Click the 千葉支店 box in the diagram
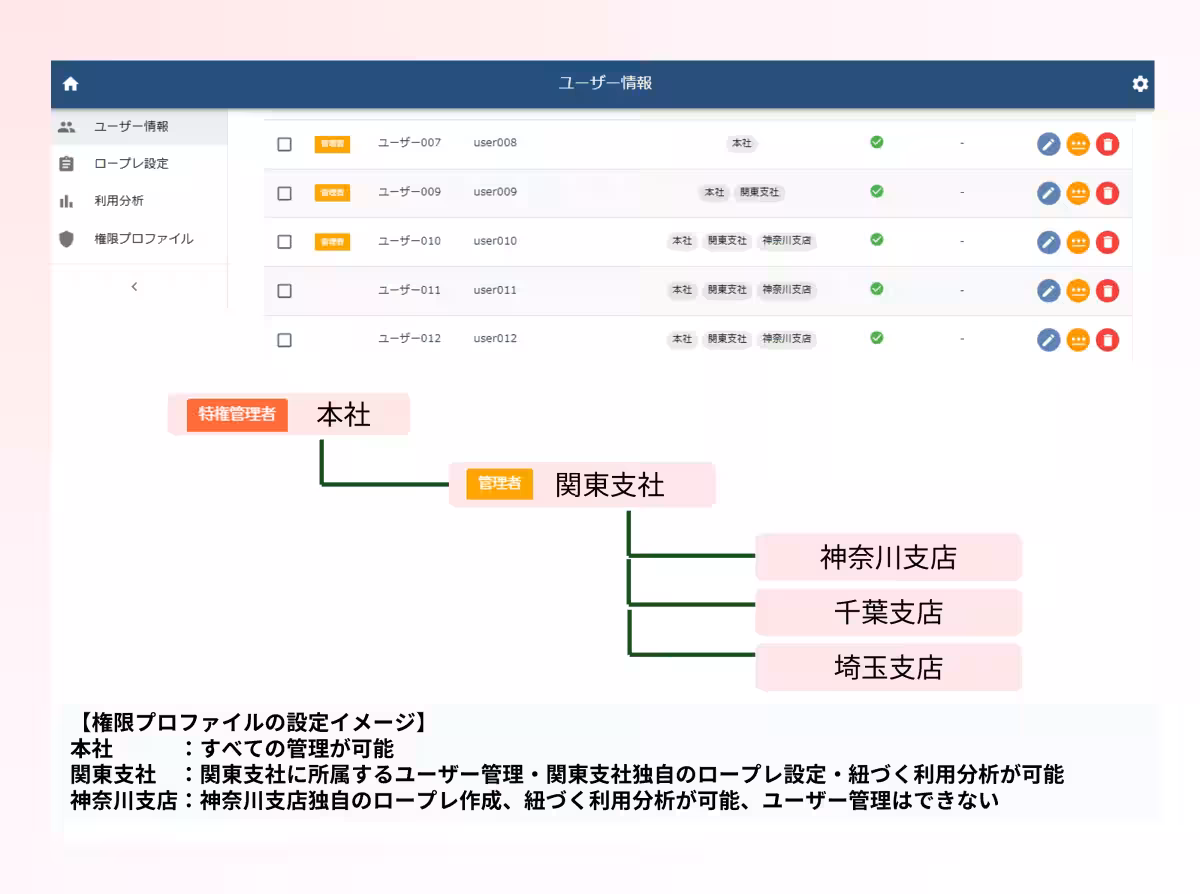This screenshot has width=1200, height=894. click(888, 612)
